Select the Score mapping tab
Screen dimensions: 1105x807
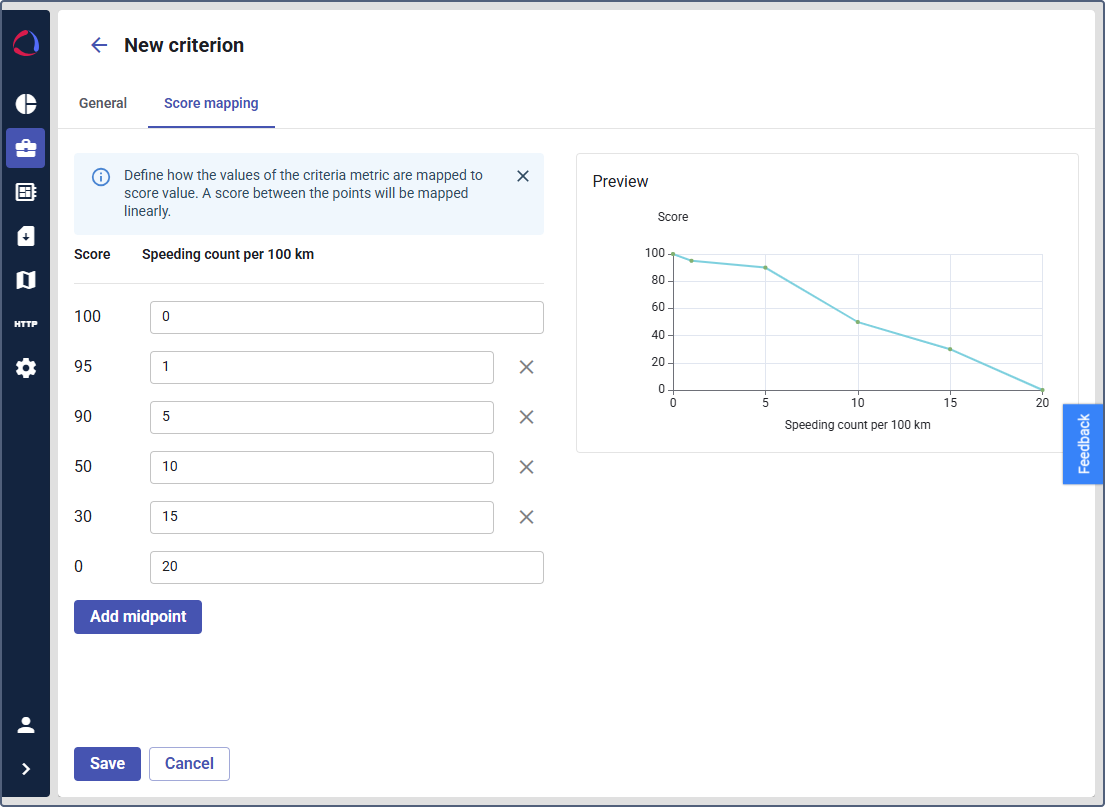pos(211,103)
